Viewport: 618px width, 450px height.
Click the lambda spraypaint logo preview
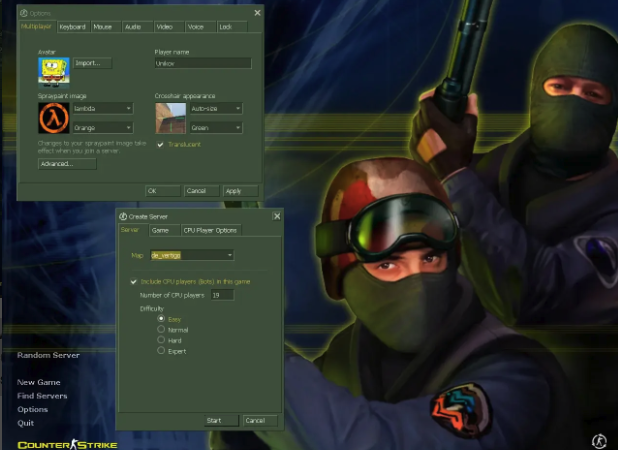[54, 118]
